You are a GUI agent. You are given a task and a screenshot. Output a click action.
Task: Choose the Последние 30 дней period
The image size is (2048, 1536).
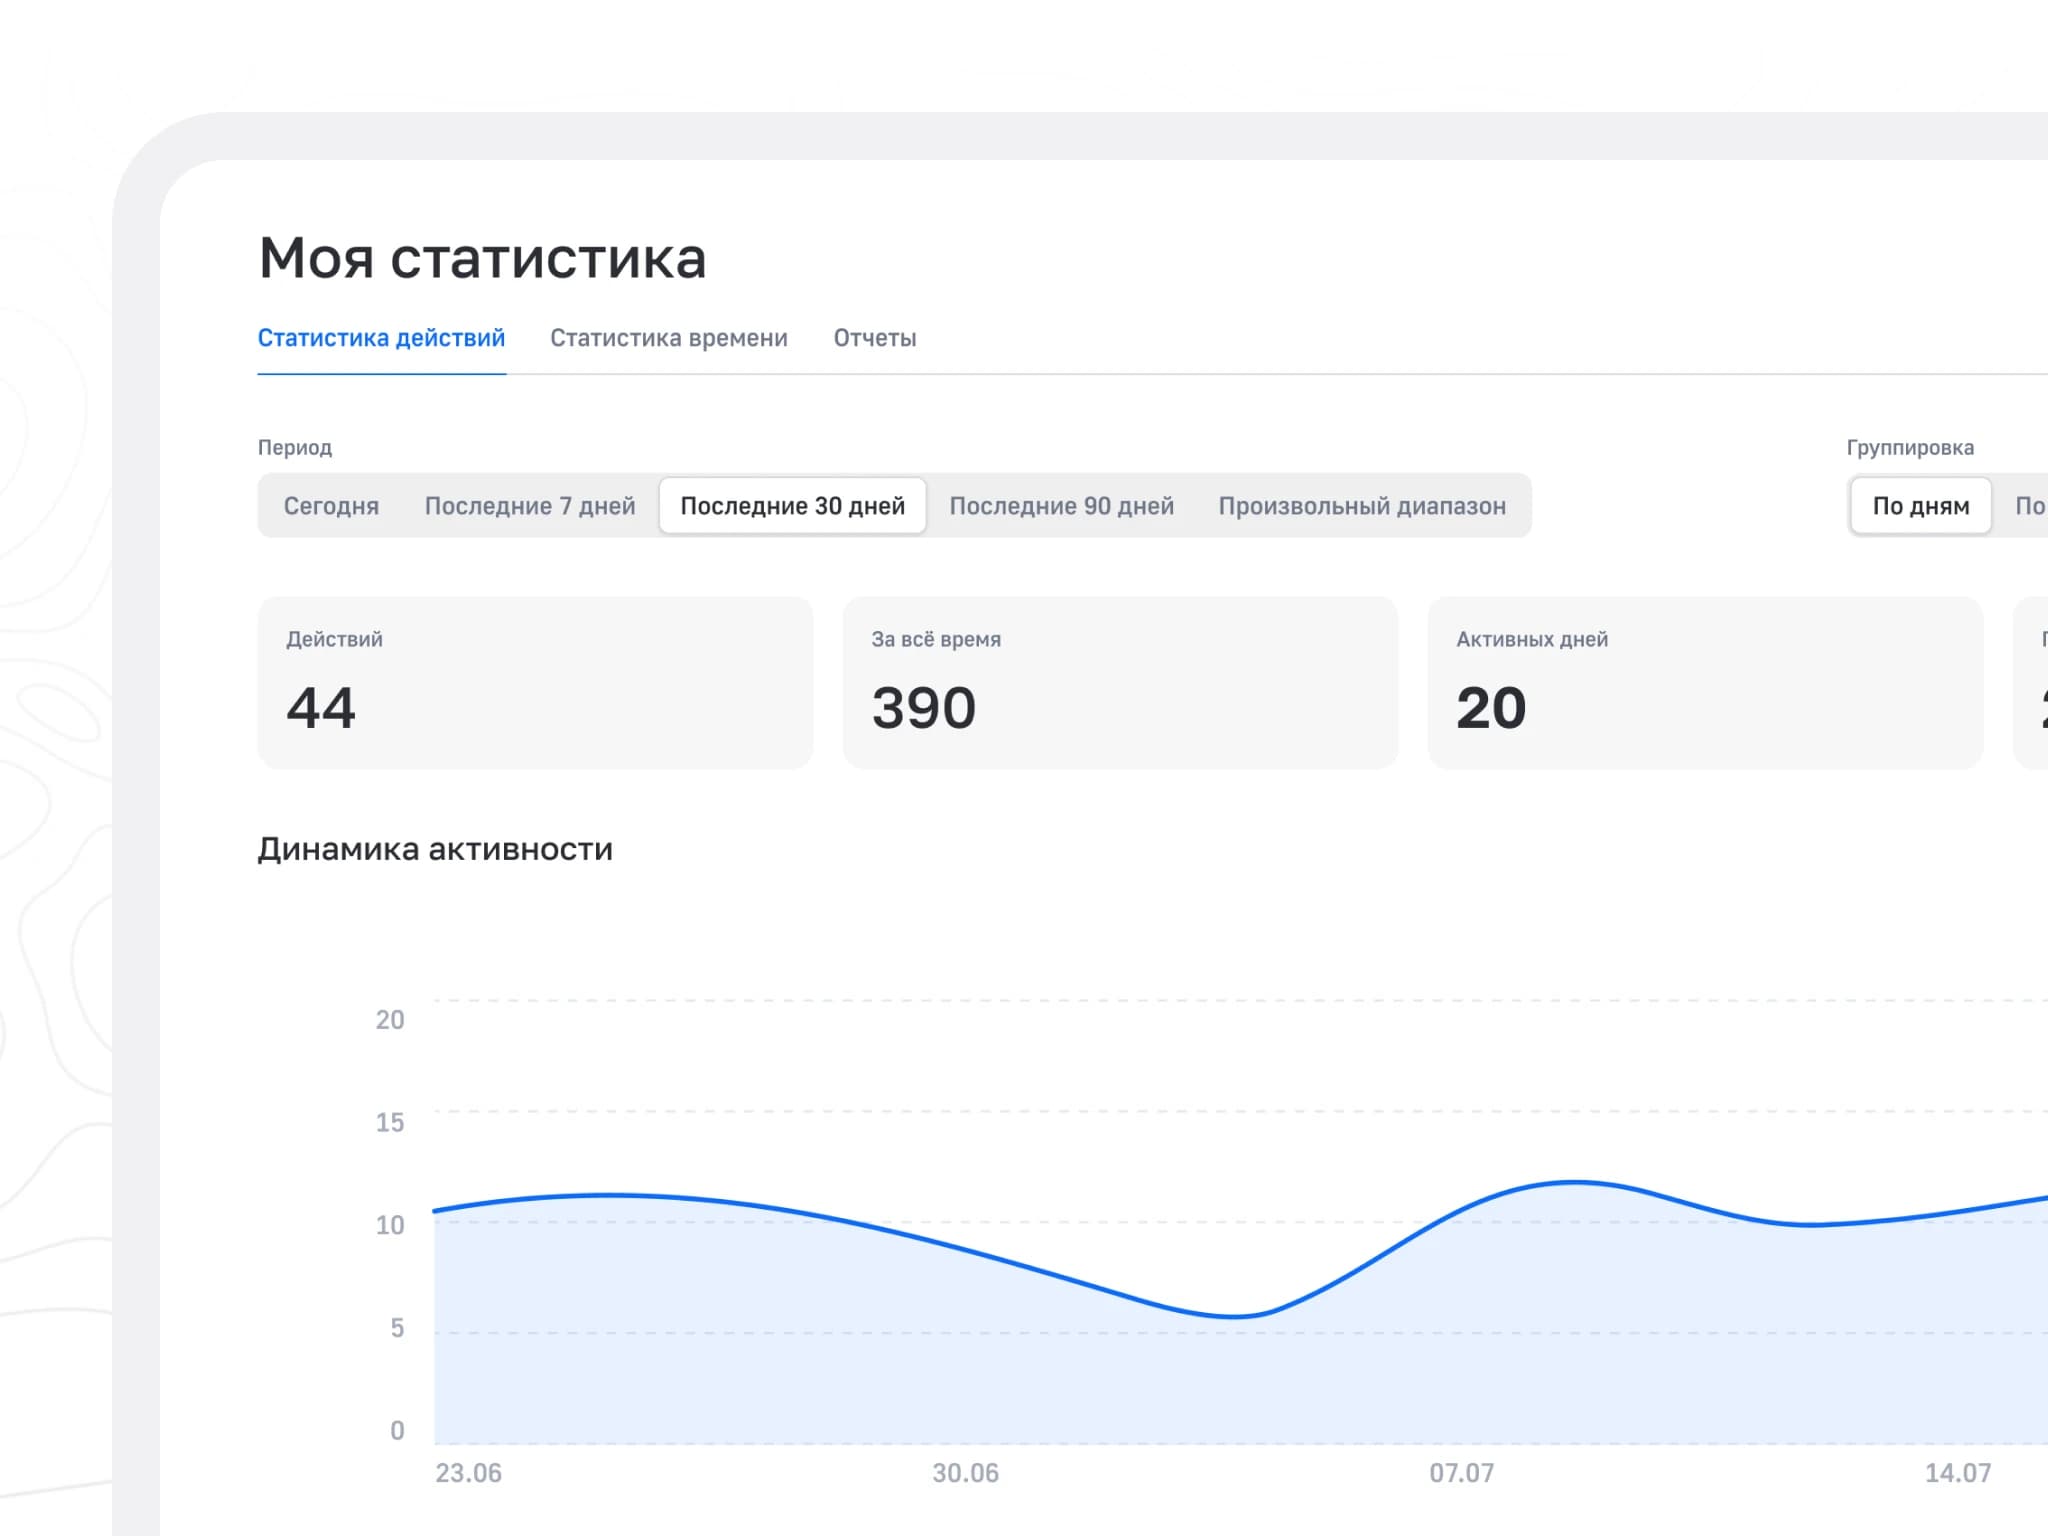(x=793, y=506)
